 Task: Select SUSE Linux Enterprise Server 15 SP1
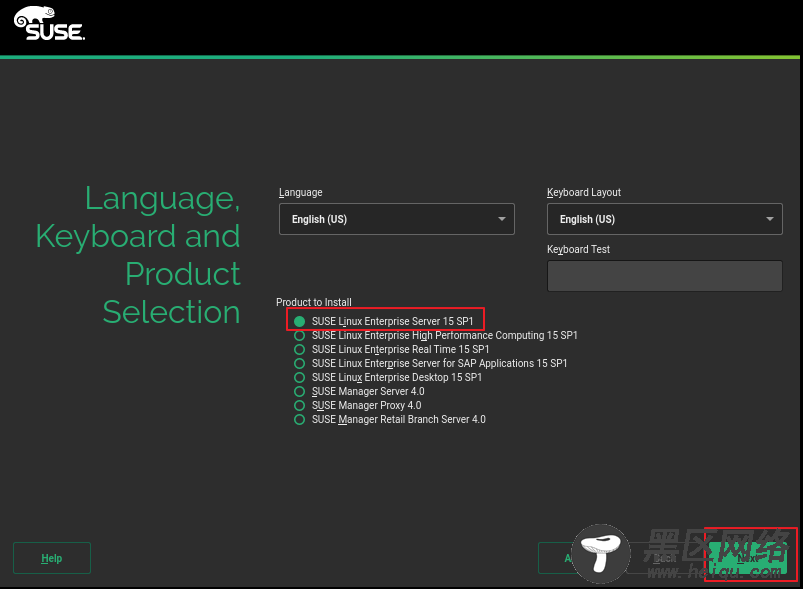coord(384,321)
